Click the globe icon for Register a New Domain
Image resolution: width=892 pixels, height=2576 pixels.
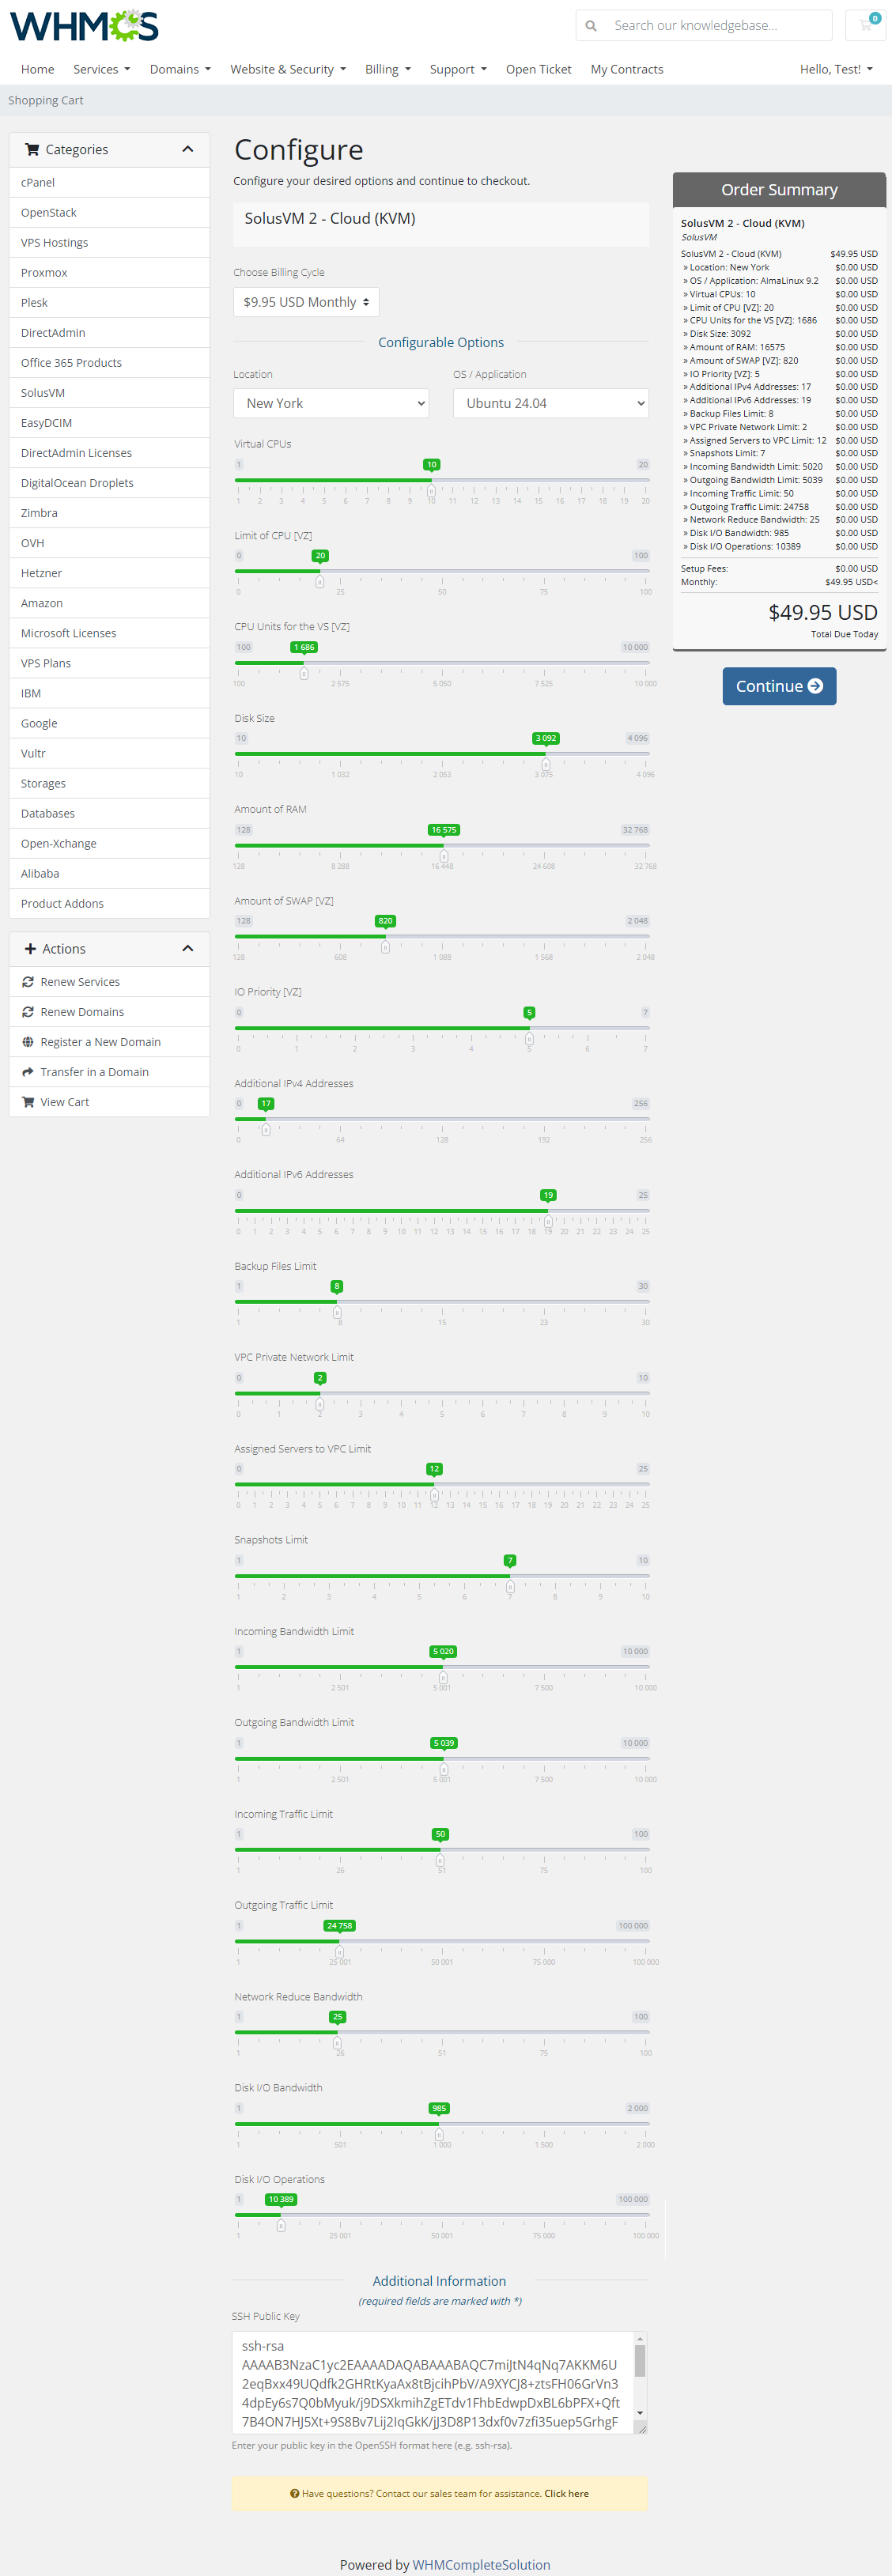(28, 1041)
